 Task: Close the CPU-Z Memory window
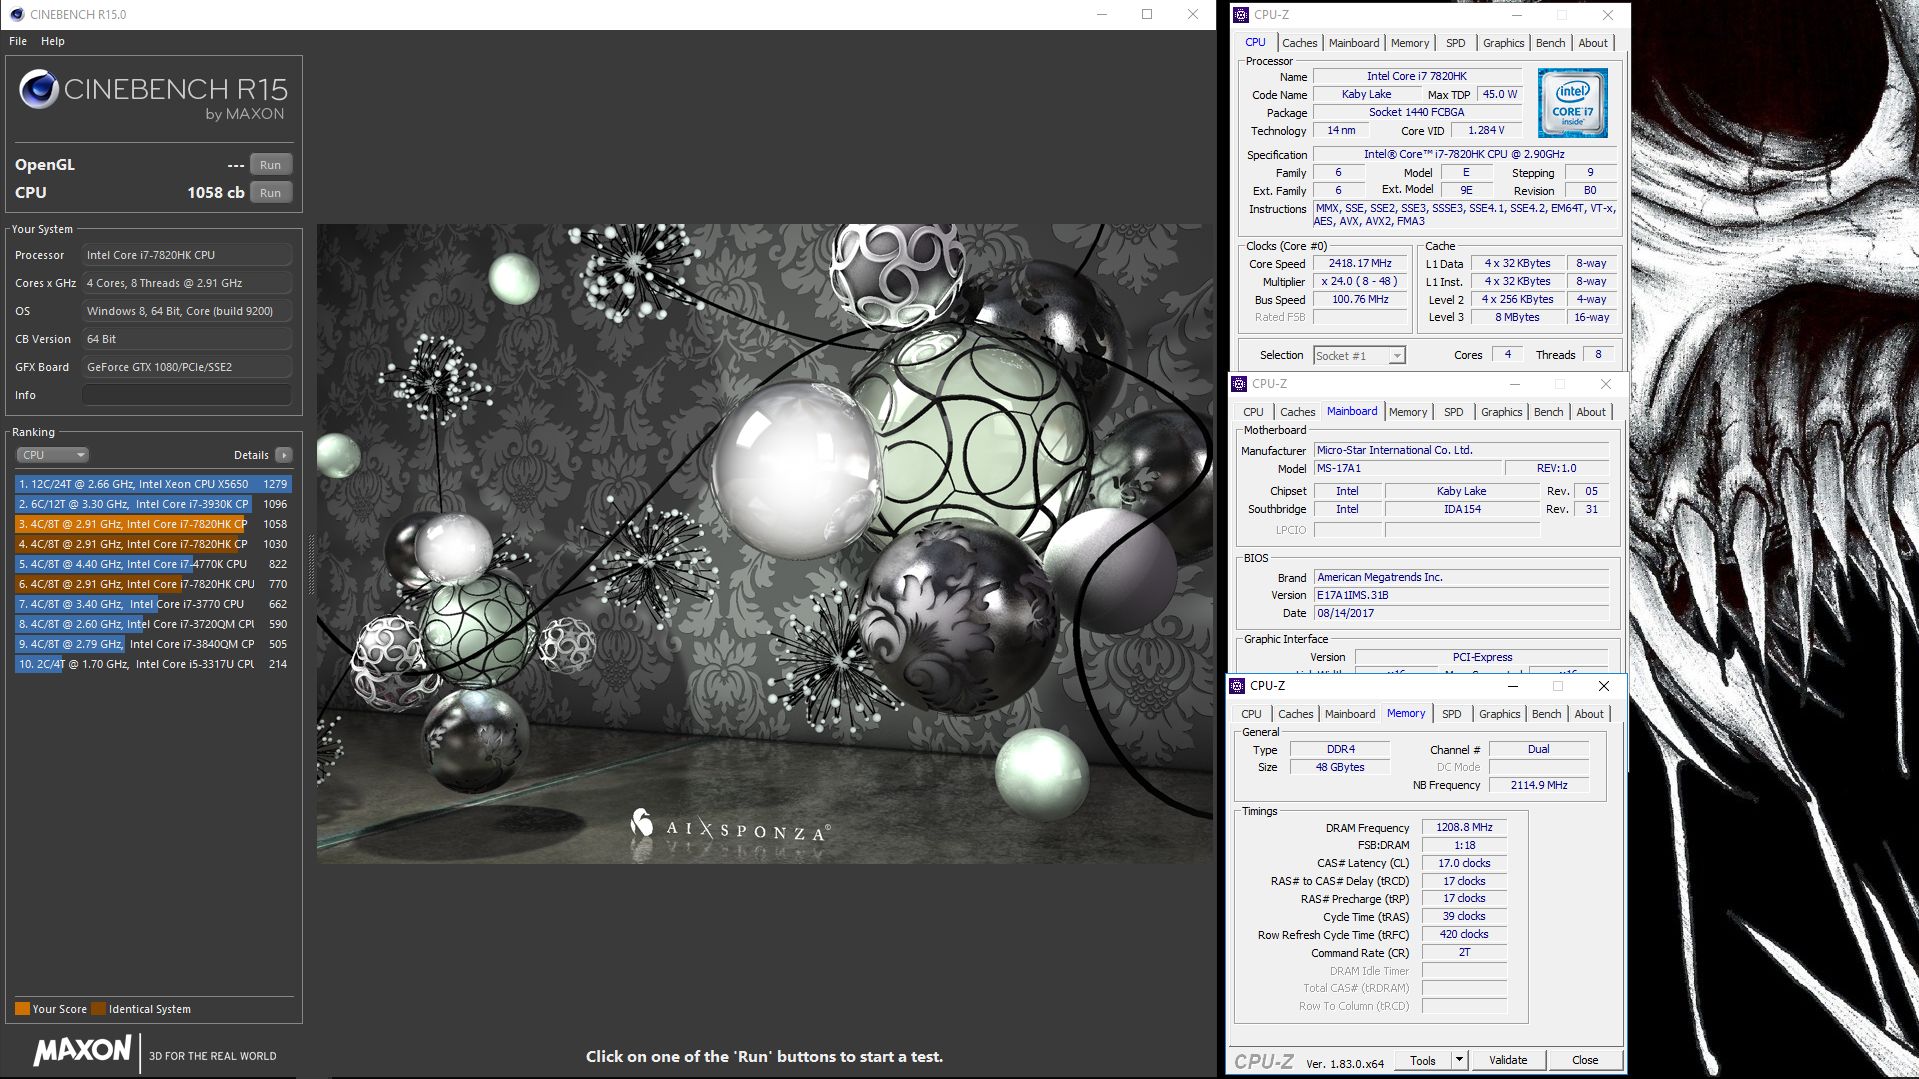(1604, 685)
